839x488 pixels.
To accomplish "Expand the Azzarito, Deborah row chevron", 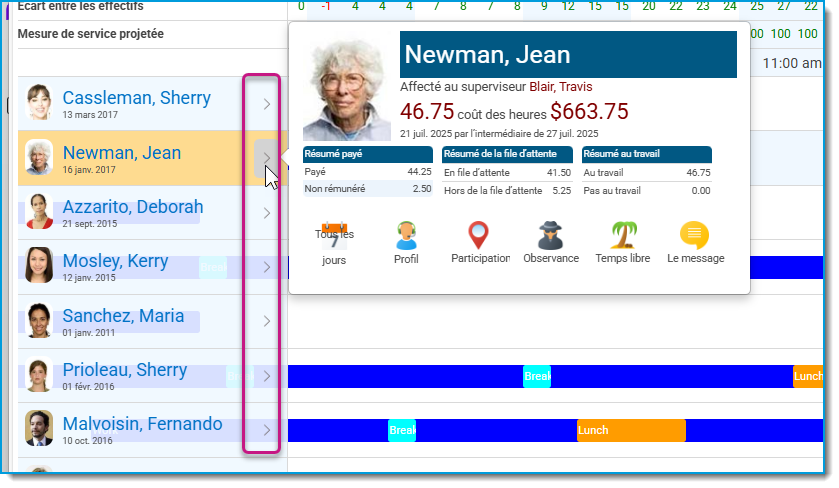I will (x=266, y=213).
